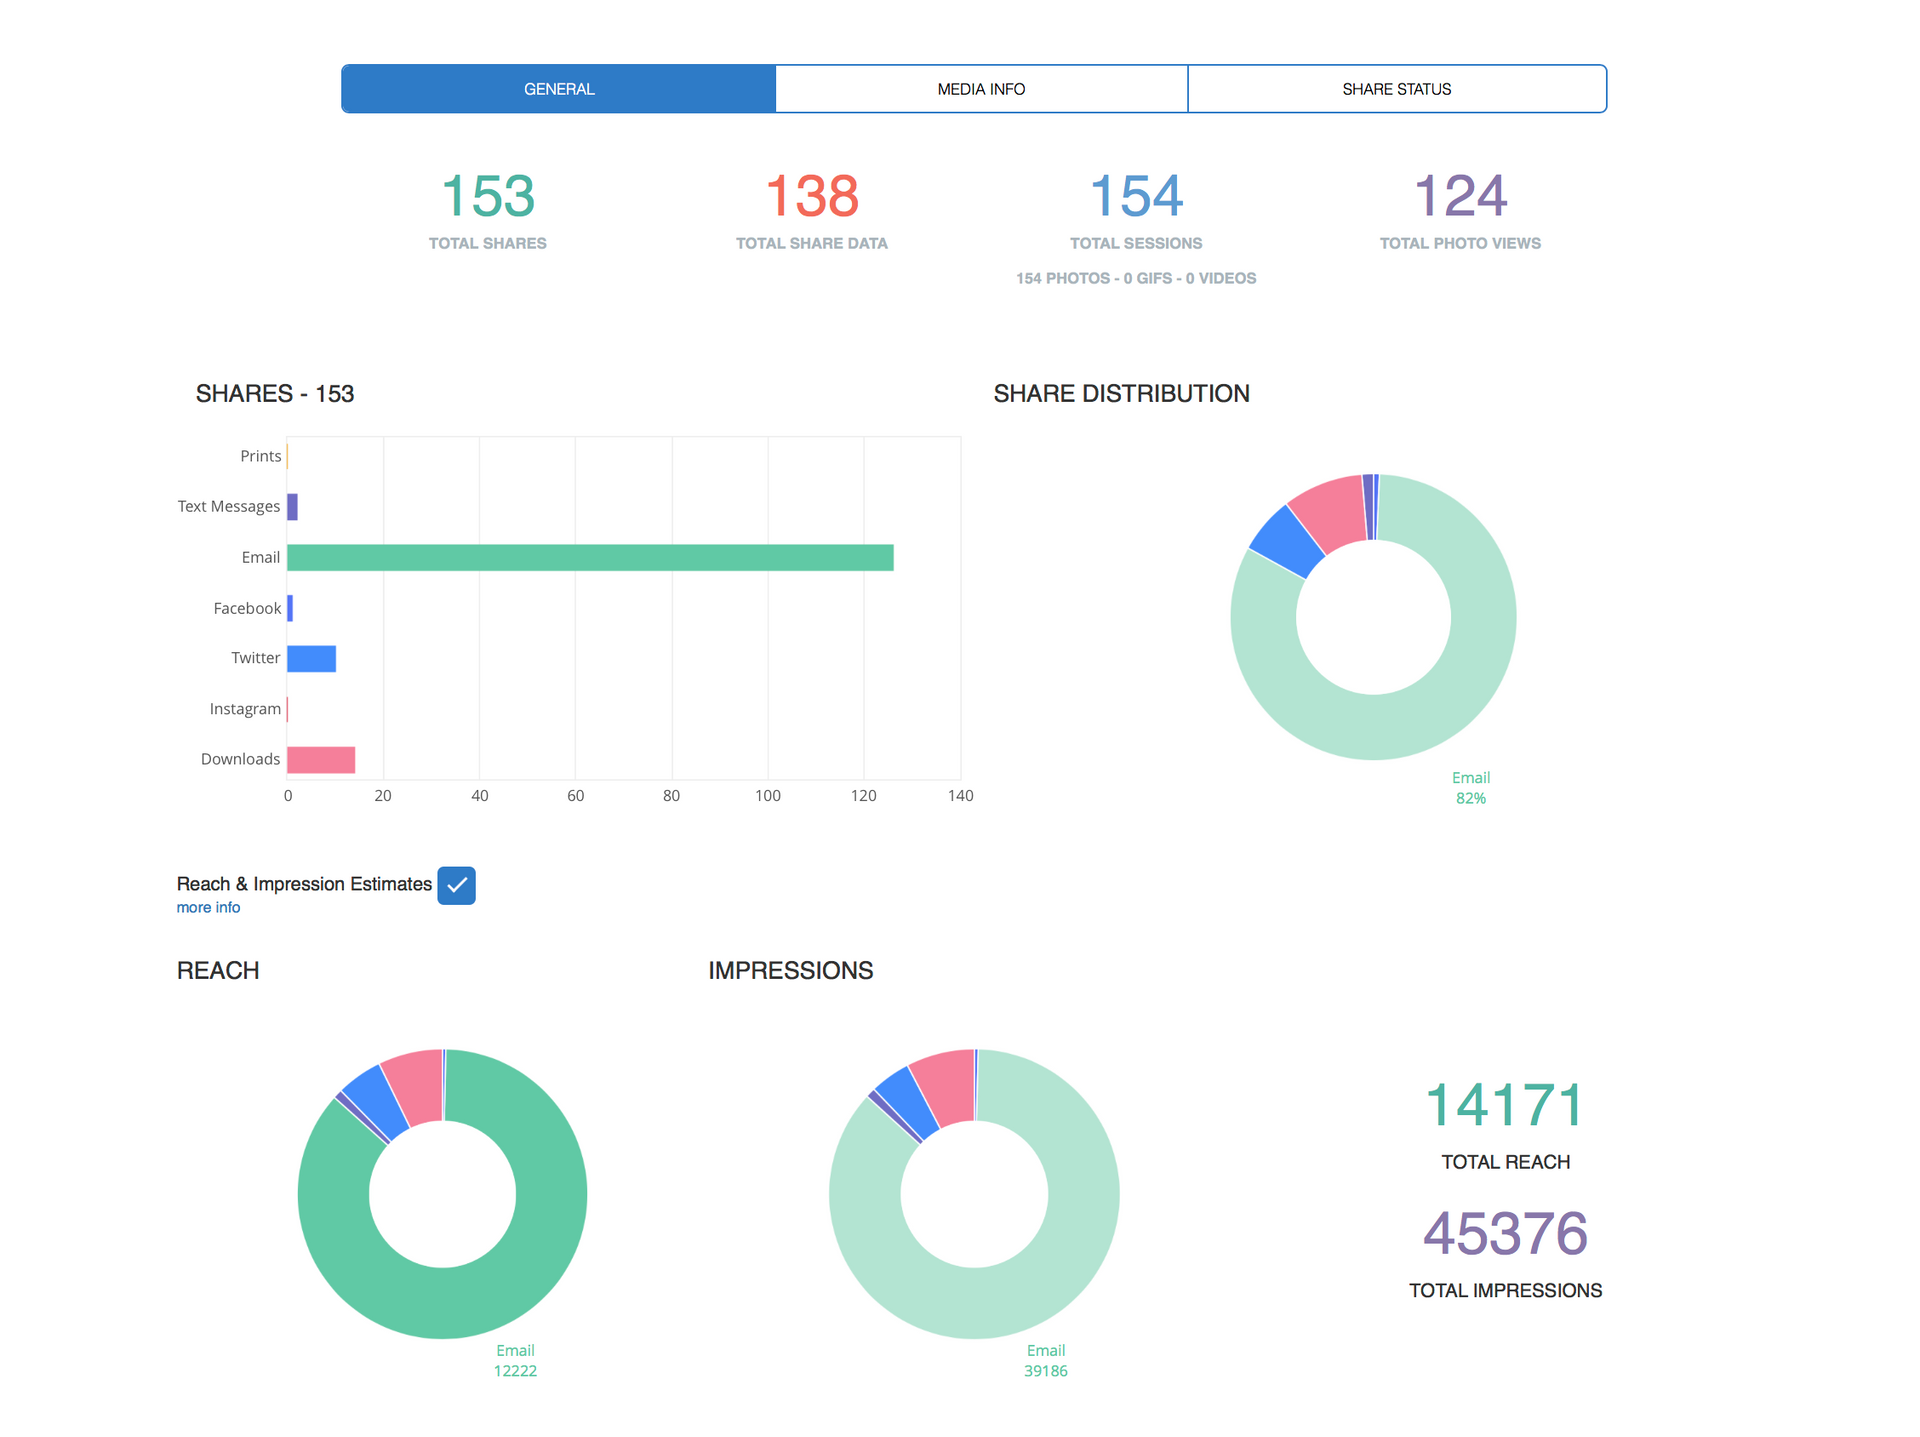
Task: Click the 153 Total Shares figure
Action: click(488, 196)
